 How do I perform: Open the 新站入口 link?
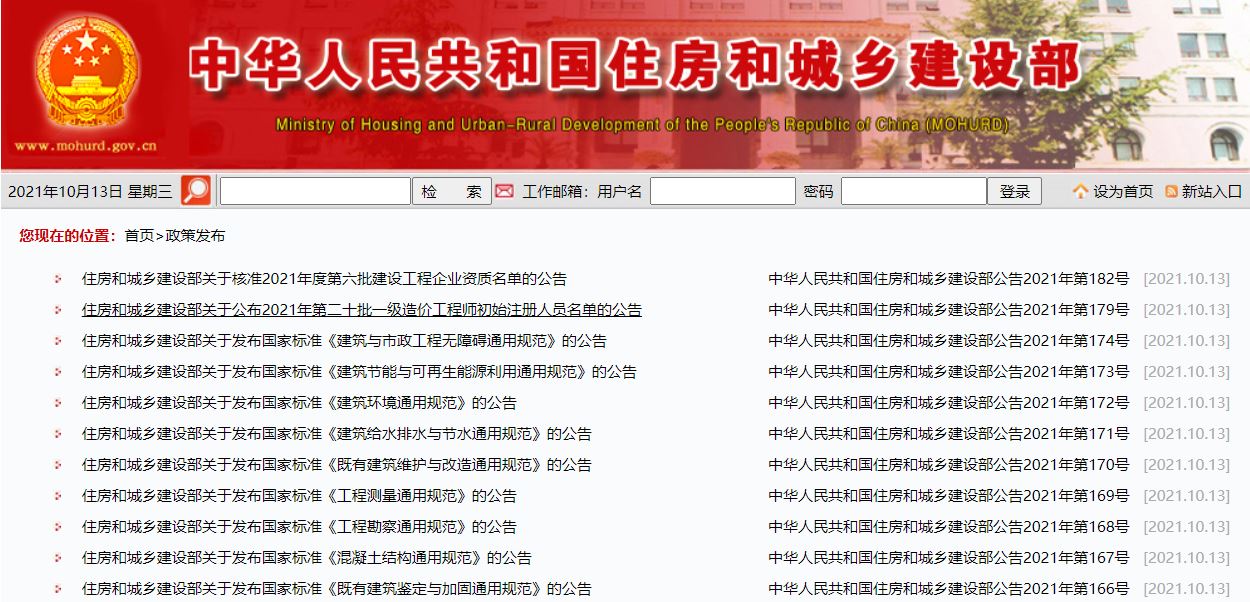coord(1211,191)
